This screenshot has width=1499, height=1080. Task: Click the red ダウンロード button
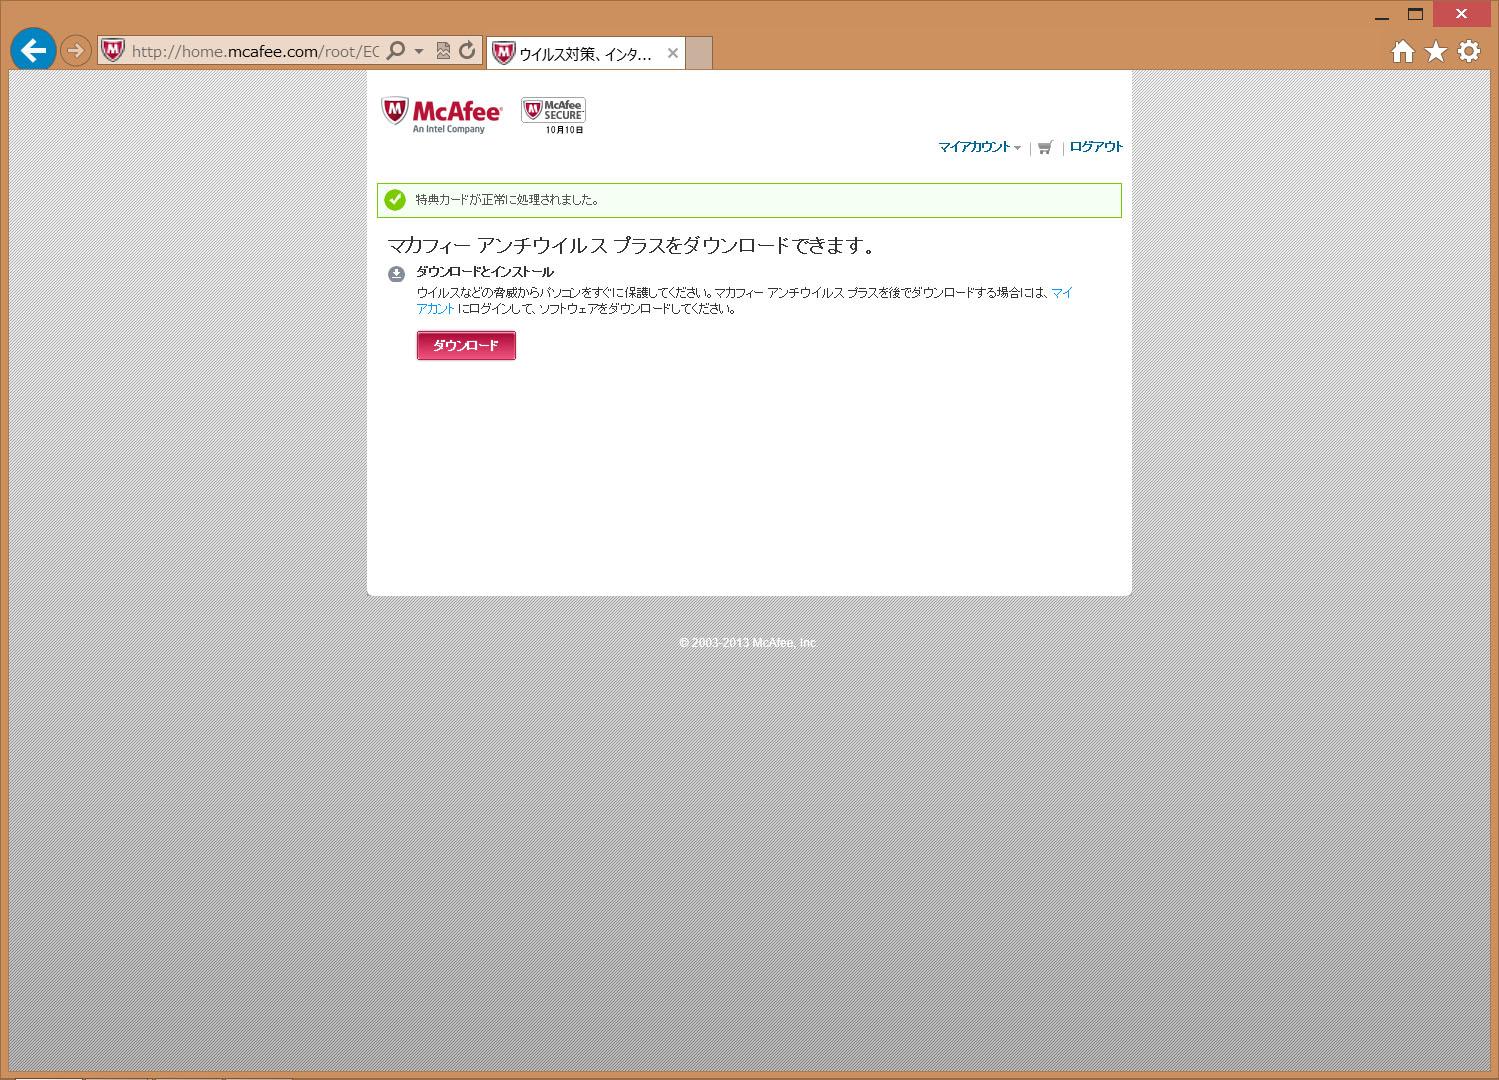(x=466, y=346)
